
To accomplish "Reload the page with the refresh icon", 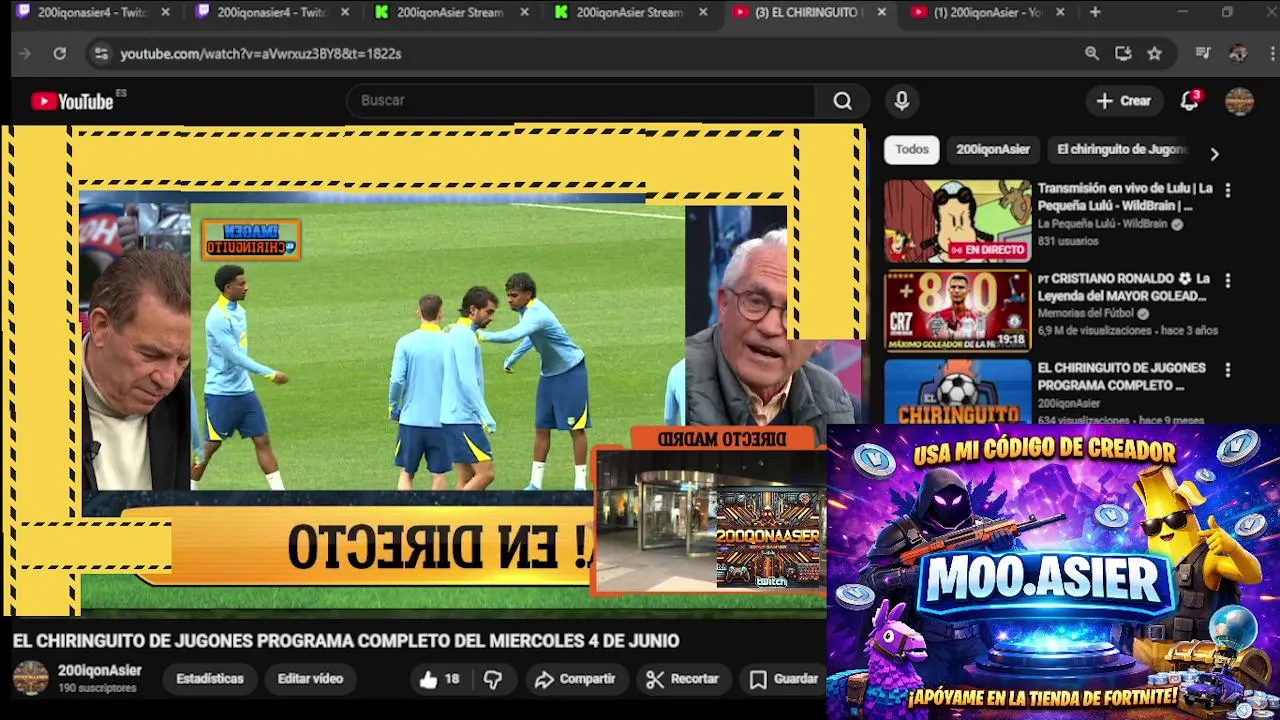I will [x=60, y=54].
